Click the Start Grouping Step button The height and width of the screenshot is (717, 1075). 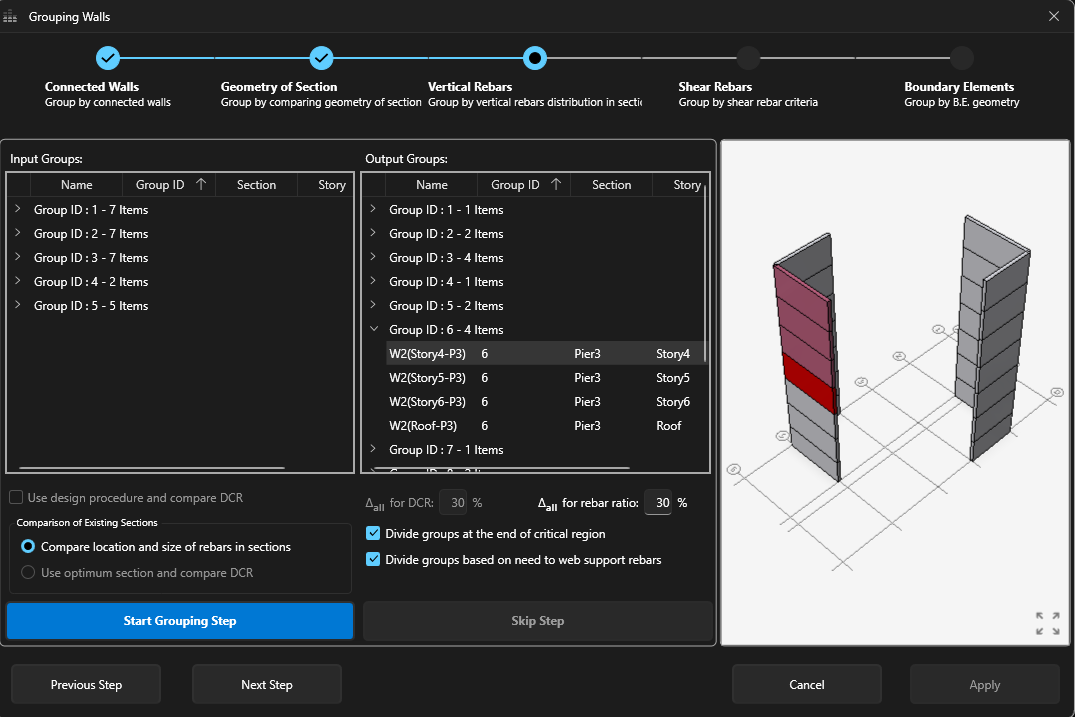(180, 621)
